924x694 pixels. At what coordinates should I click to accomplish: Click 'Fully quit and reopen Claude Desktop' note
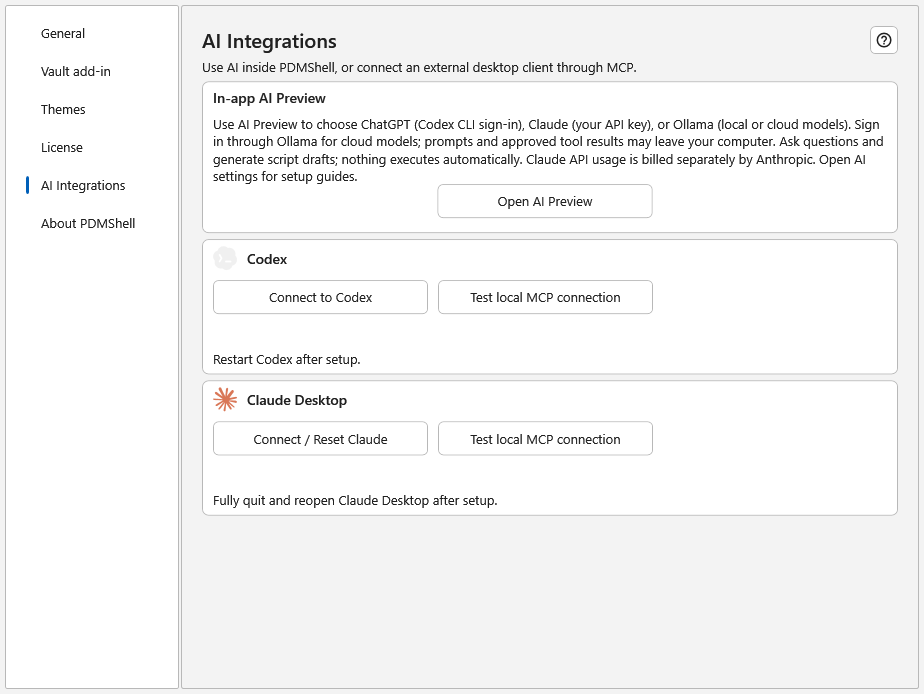click(x=355, y=500)
